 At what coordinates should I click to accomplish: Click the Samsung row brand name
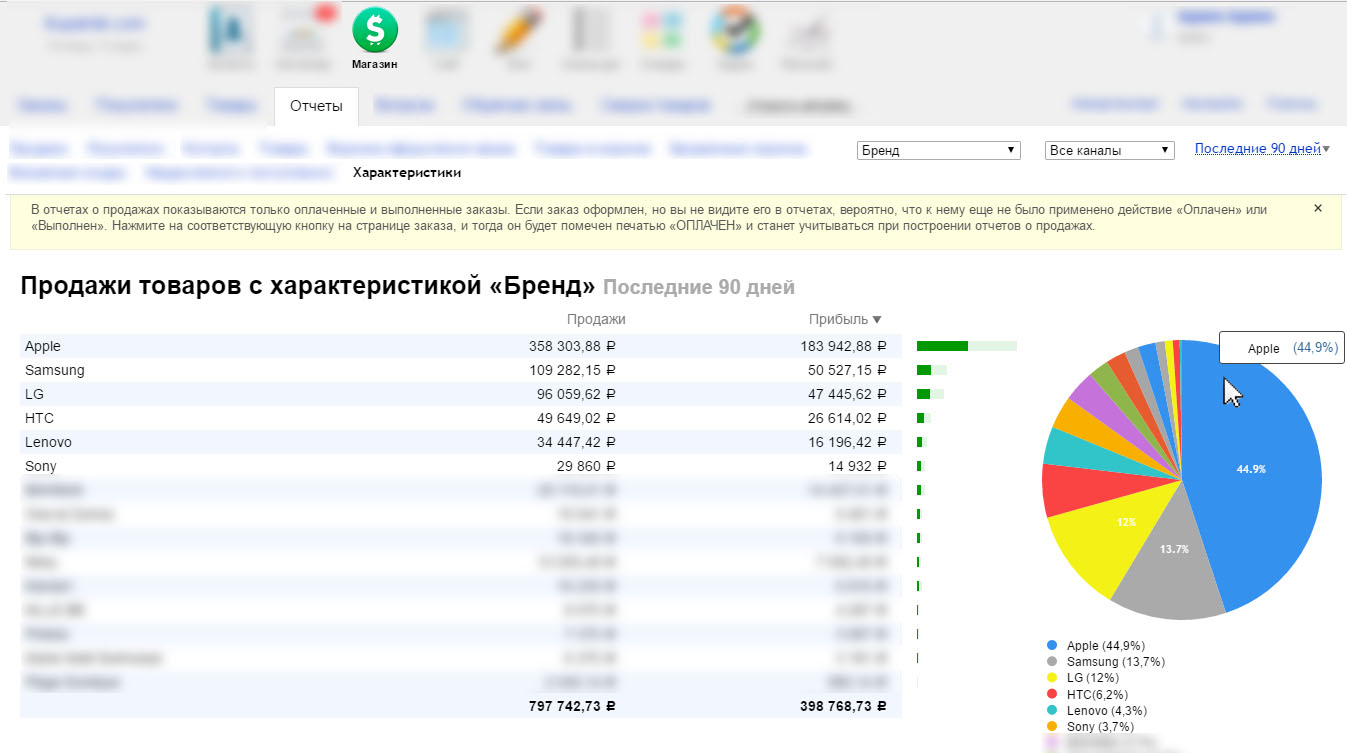(55, 370)
